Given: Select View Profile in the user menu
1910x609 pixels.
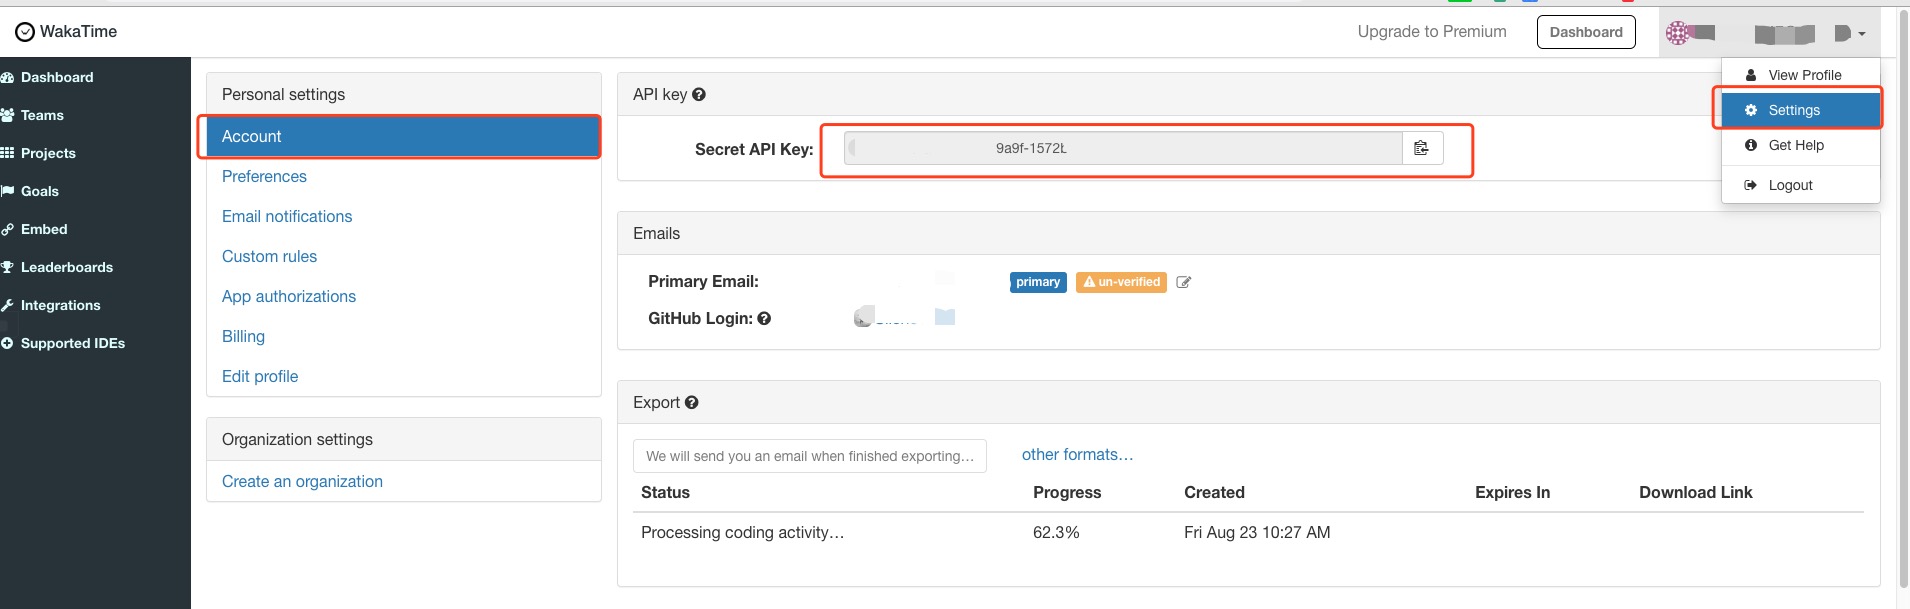Looking at the screenshot, I should pyautogui.click(x=1804, y=75).
